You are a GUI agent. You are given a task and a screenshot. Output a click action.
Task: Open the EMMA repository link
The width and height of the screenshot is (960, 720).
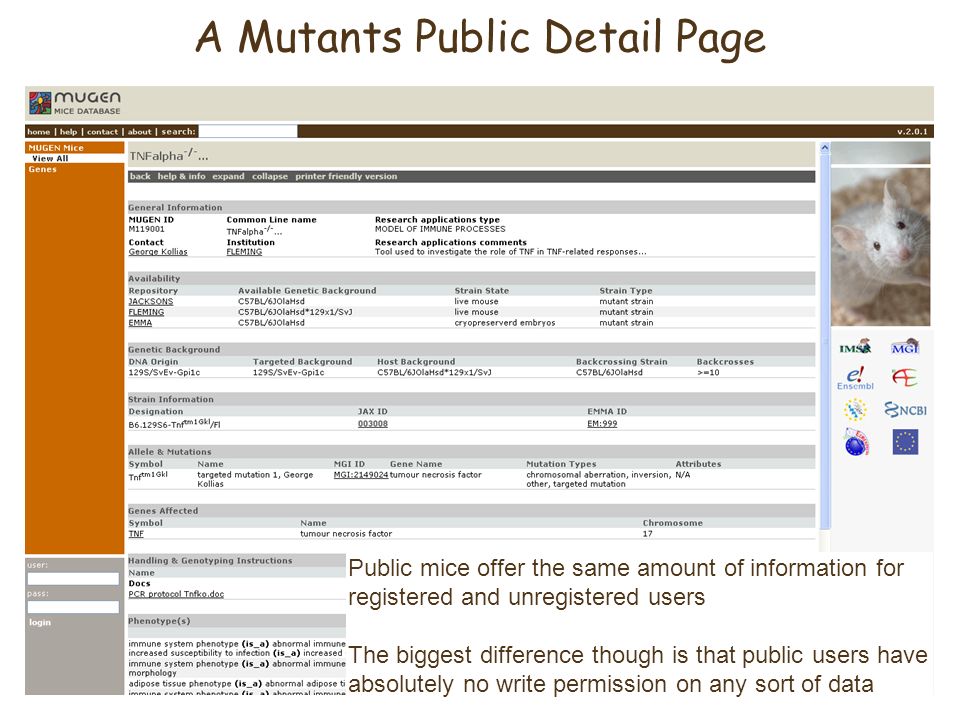140,323
